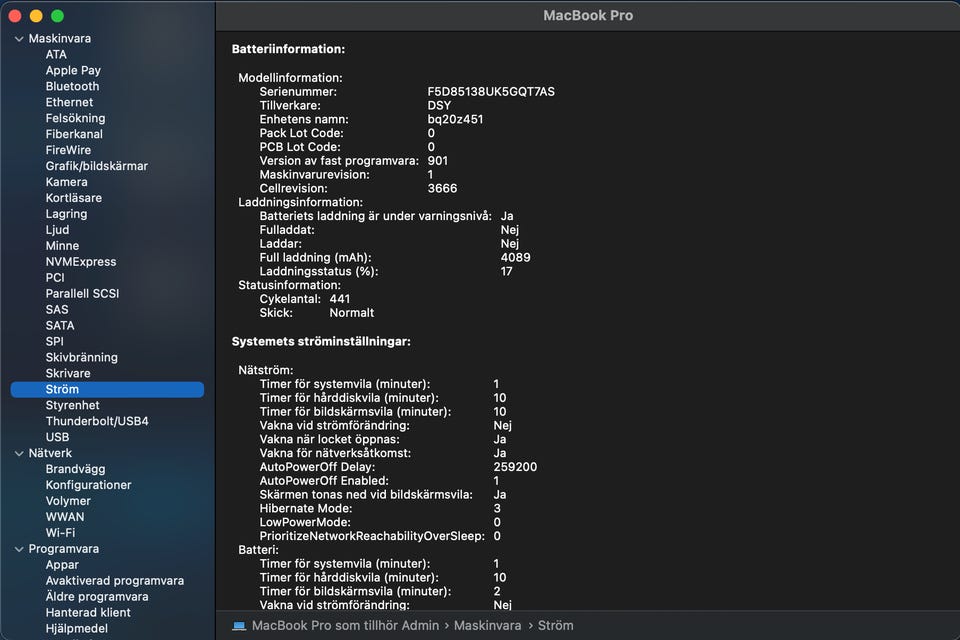Open Parallell SCSI entry
The height and width of the screenshot is (640, 960).
pos(82,293)
